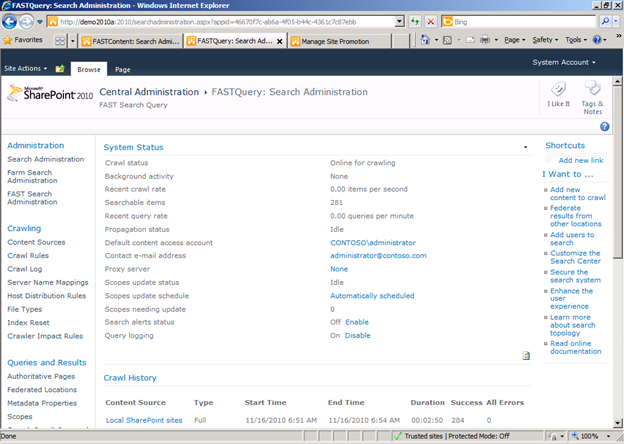Open SharePoint help blue question icon
The width and height of the screenshot is (624, 444).
click(604, 127)
